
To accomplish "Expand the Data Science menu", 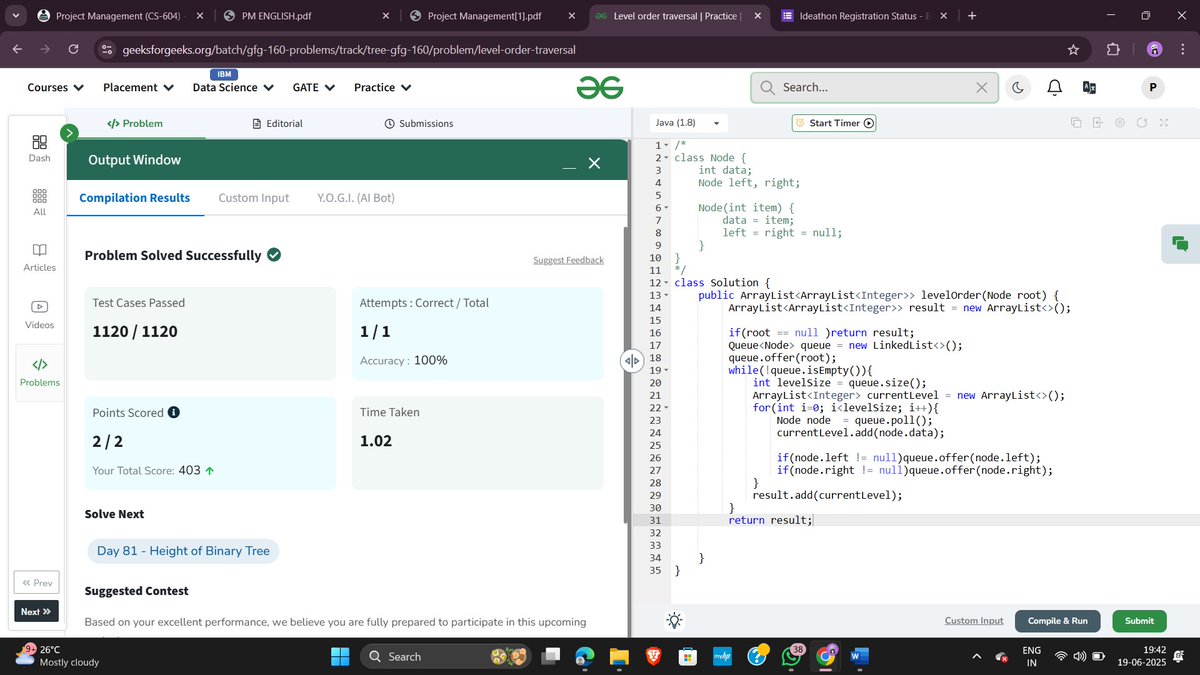I will click(x=233, y=88).
